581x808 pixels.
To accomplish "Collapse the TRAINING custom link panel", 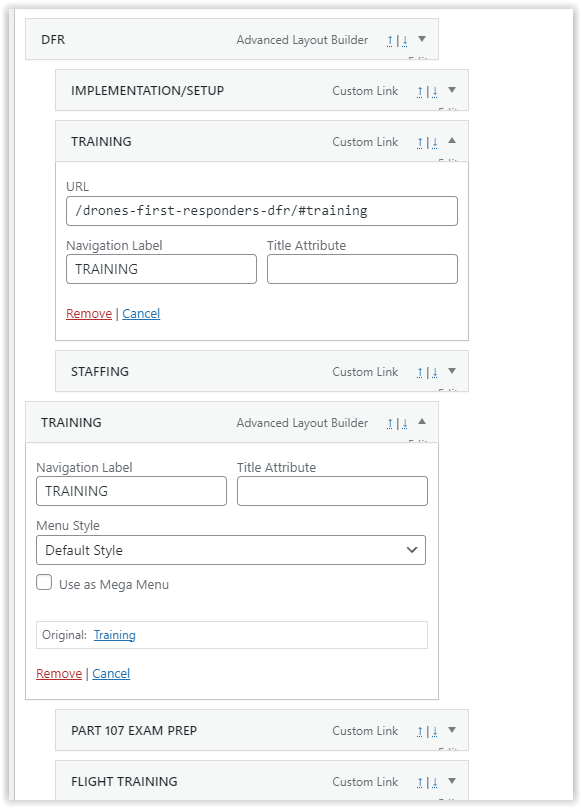I will click(x=452, y=140).
